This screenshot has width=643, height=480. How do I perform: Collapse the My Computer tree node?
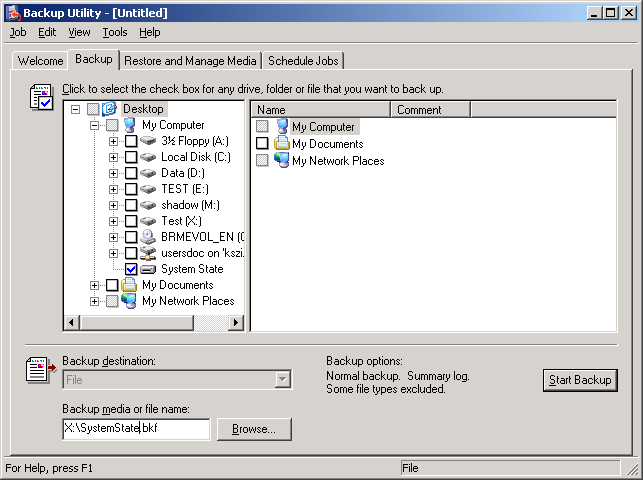[x=94, y=125]
